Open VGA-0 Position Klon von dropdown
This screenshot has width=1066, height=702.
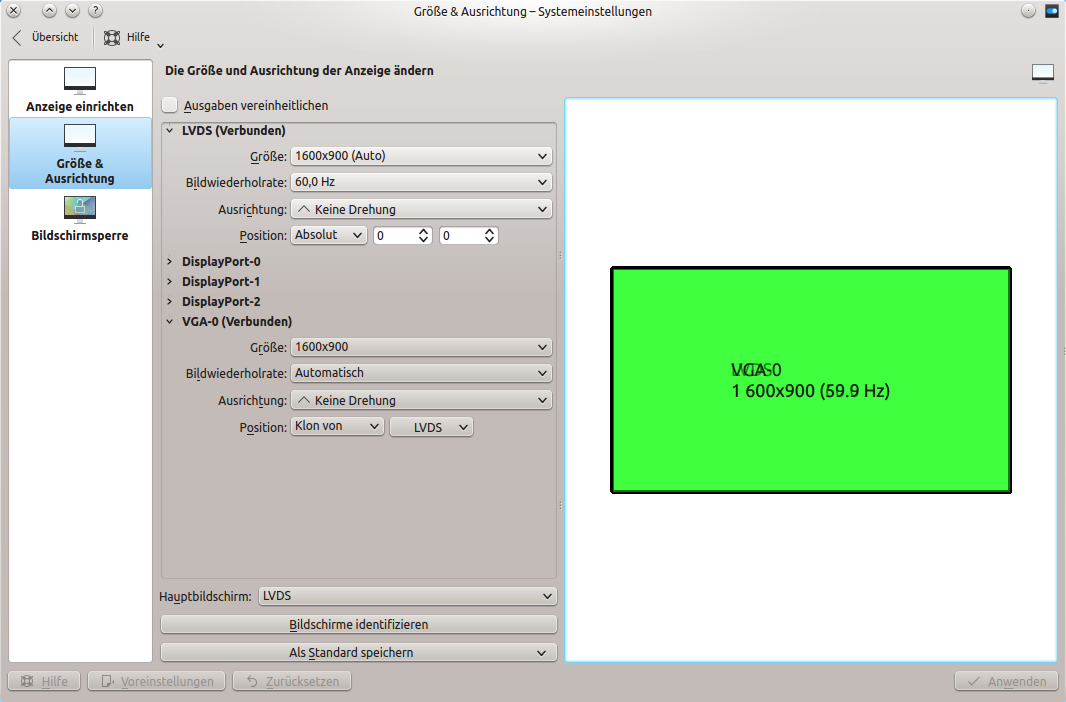337,427
